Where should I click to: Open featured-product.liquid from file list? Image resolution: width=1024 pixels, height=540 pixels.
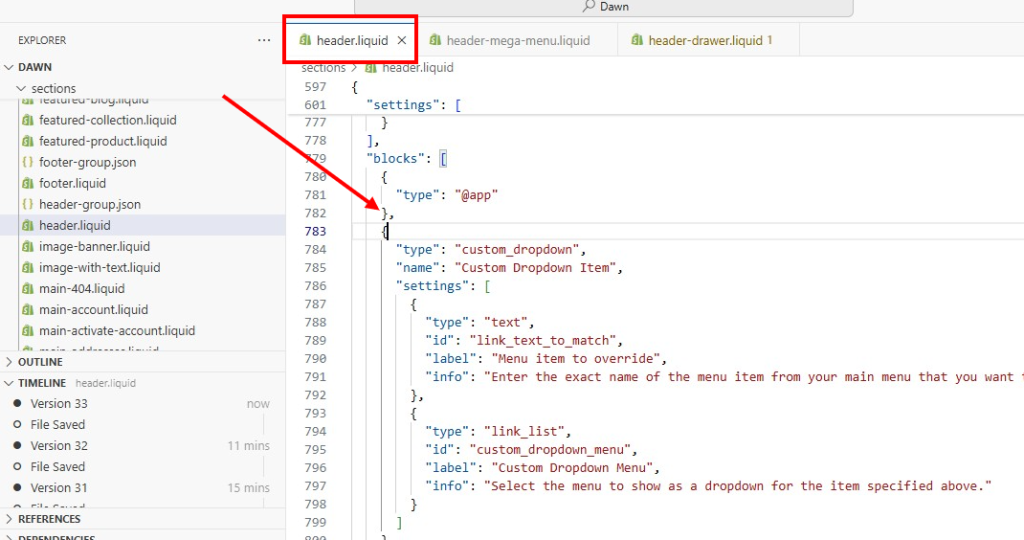[102, 141]
